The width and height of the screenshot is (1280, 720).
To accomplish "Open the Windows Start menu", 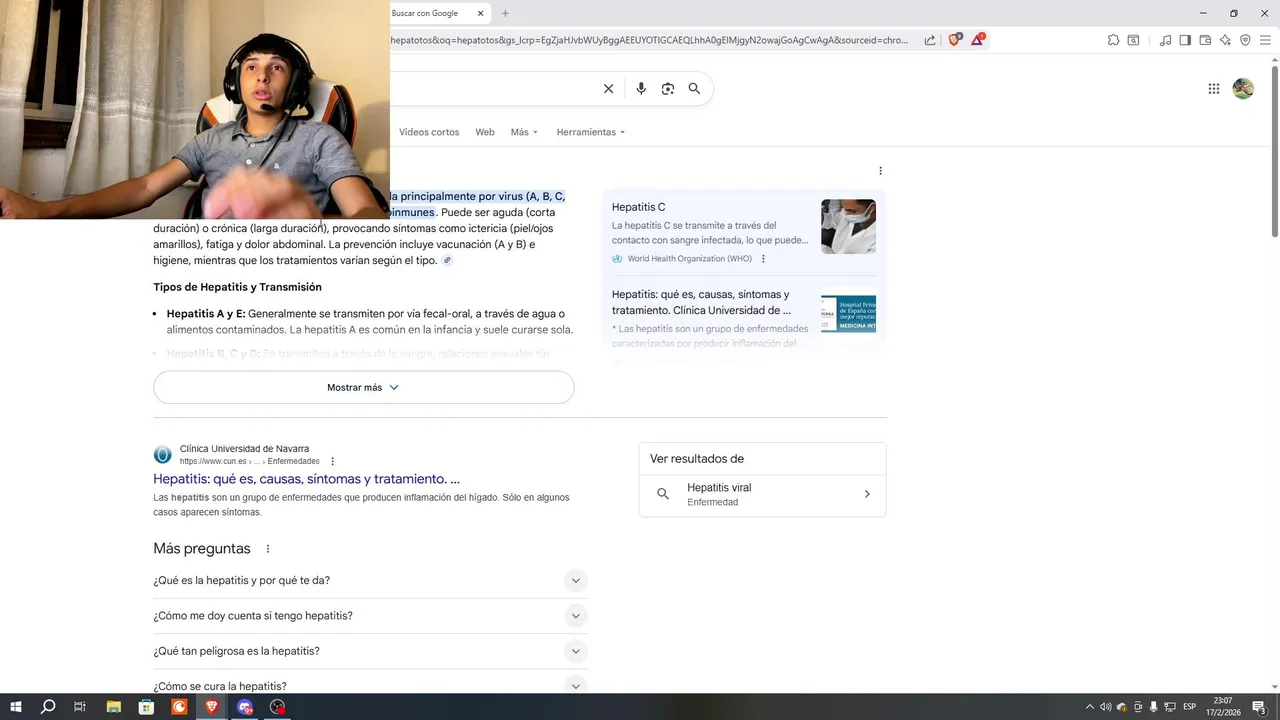I will [15, 707].
